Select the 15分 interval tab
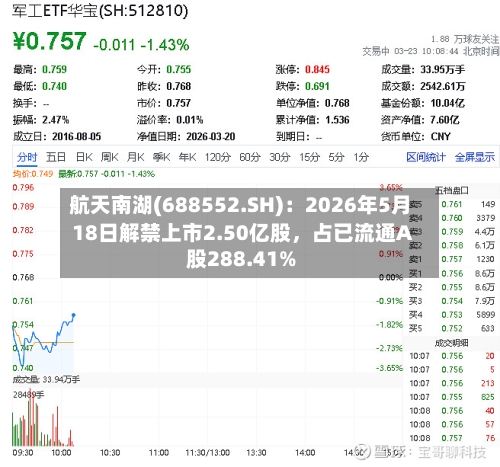The height and width of the screenshot is (467, 500). (x=309, y=157)
